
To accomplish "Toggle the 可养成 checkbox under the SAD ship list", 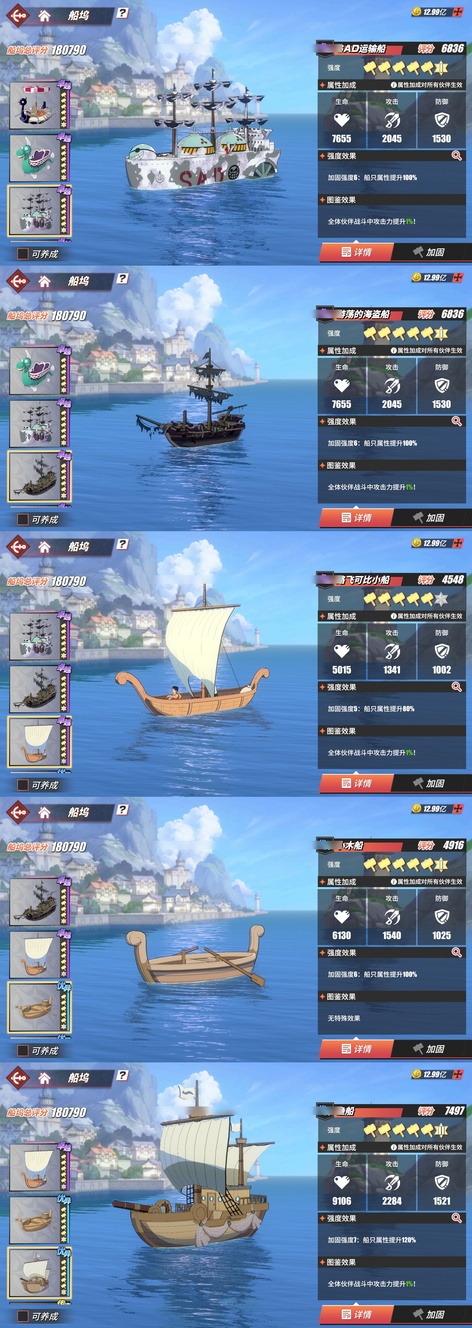I will click(22, 254).
